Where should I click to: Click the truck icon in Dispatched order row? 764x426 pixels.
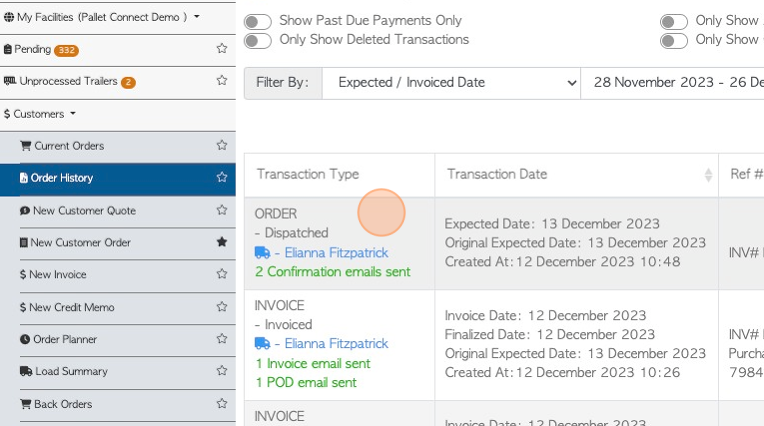262,252
